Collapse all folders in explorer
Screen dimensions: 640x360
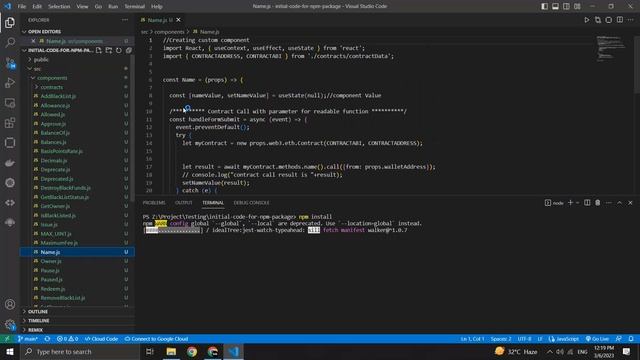pyautogui.click(x=129, y=50)
